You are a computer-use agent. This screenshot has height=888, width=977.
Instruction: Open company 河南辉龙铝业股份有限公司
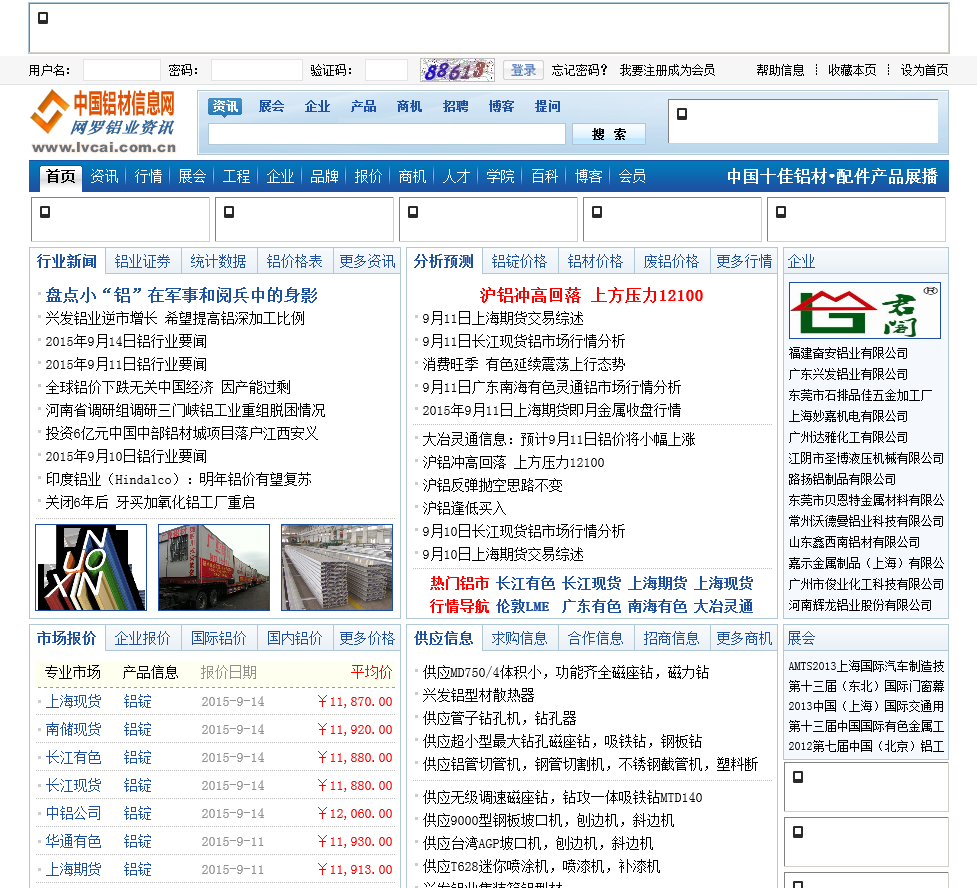(x=860, y=605)
